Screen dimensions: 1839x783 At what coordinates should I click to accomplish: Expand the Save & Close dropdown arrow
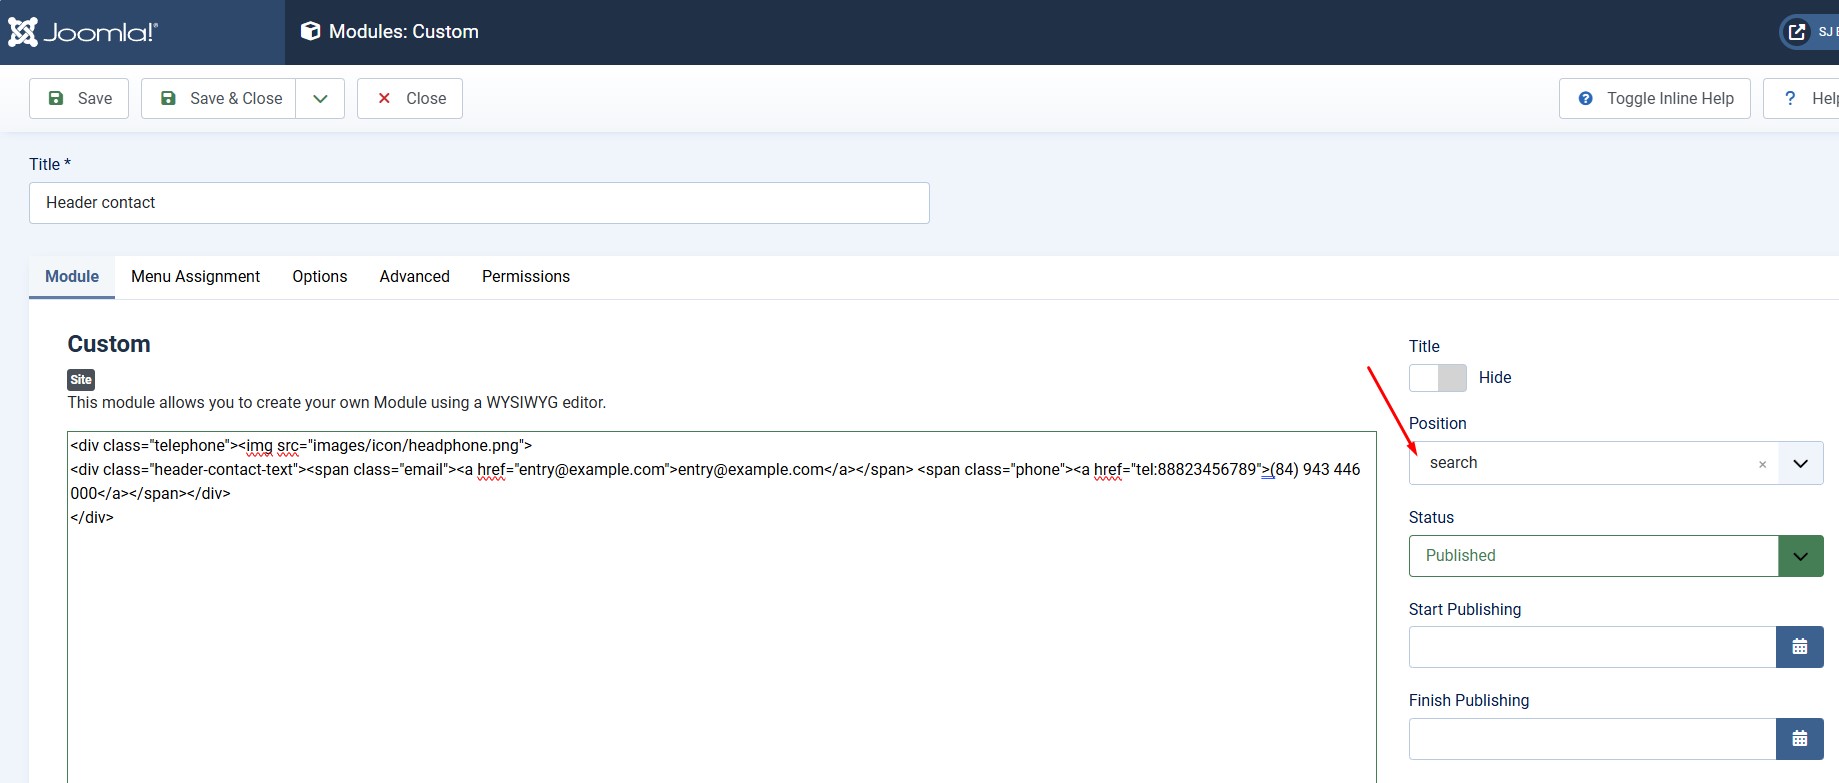coord(320,98)
